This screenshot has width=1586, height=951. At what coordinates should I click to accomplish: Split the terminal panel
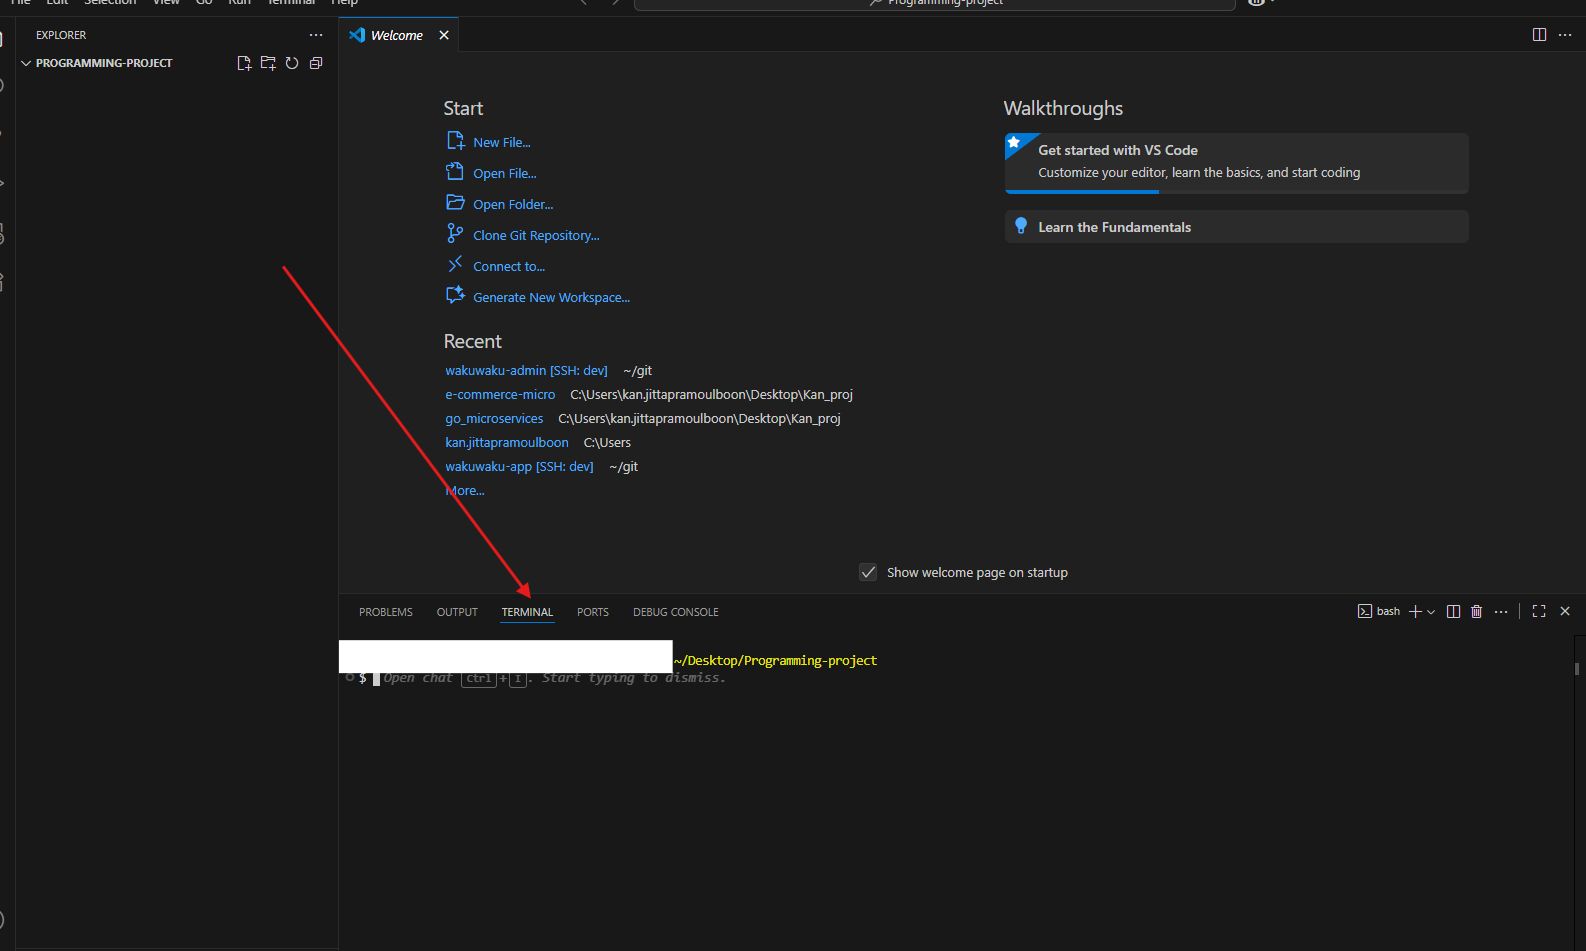1453,612
